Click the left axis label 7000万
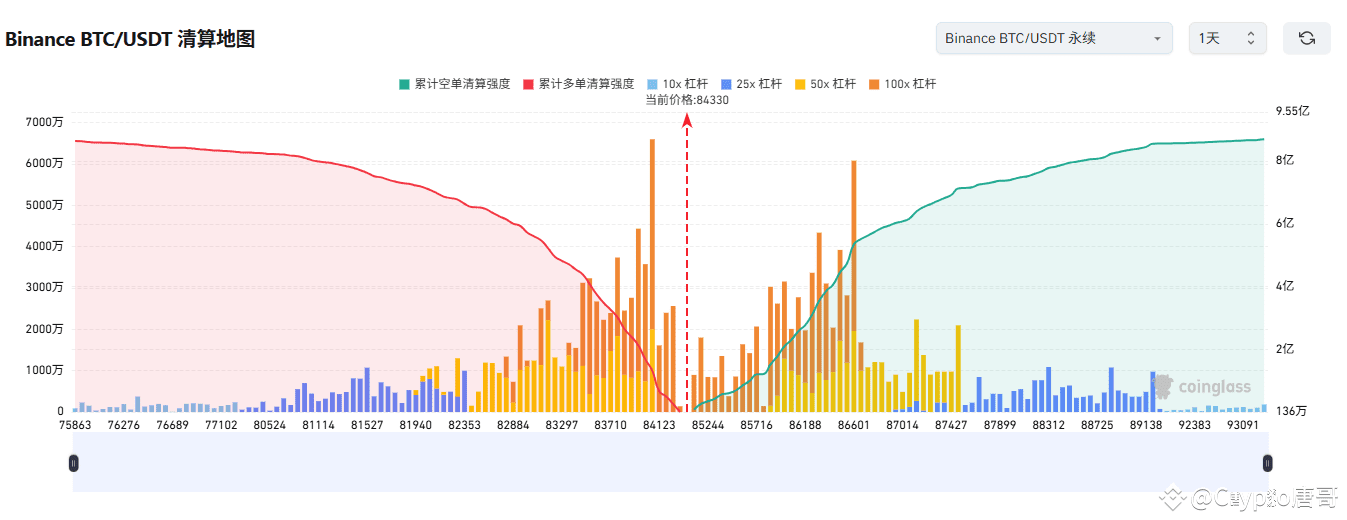This screenshot has height=520, width=1347. click(x=44, y=122)
